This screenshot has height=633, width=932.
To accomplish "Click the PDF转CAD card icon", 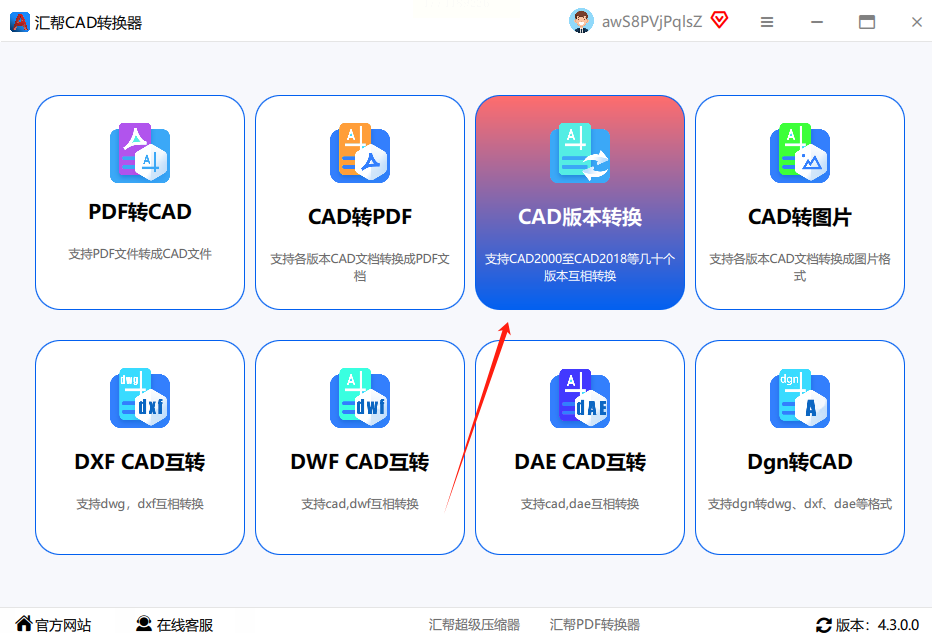I will (140, 153).
